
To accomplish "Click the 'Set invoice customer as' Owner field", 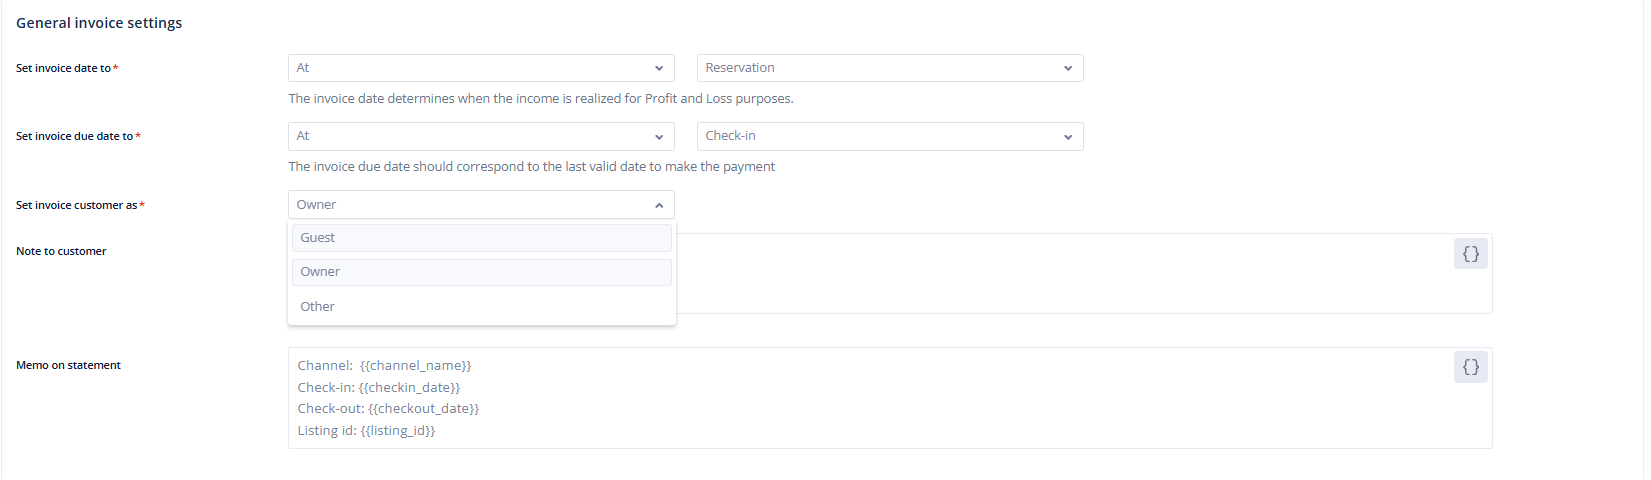I will pos(481,204).
